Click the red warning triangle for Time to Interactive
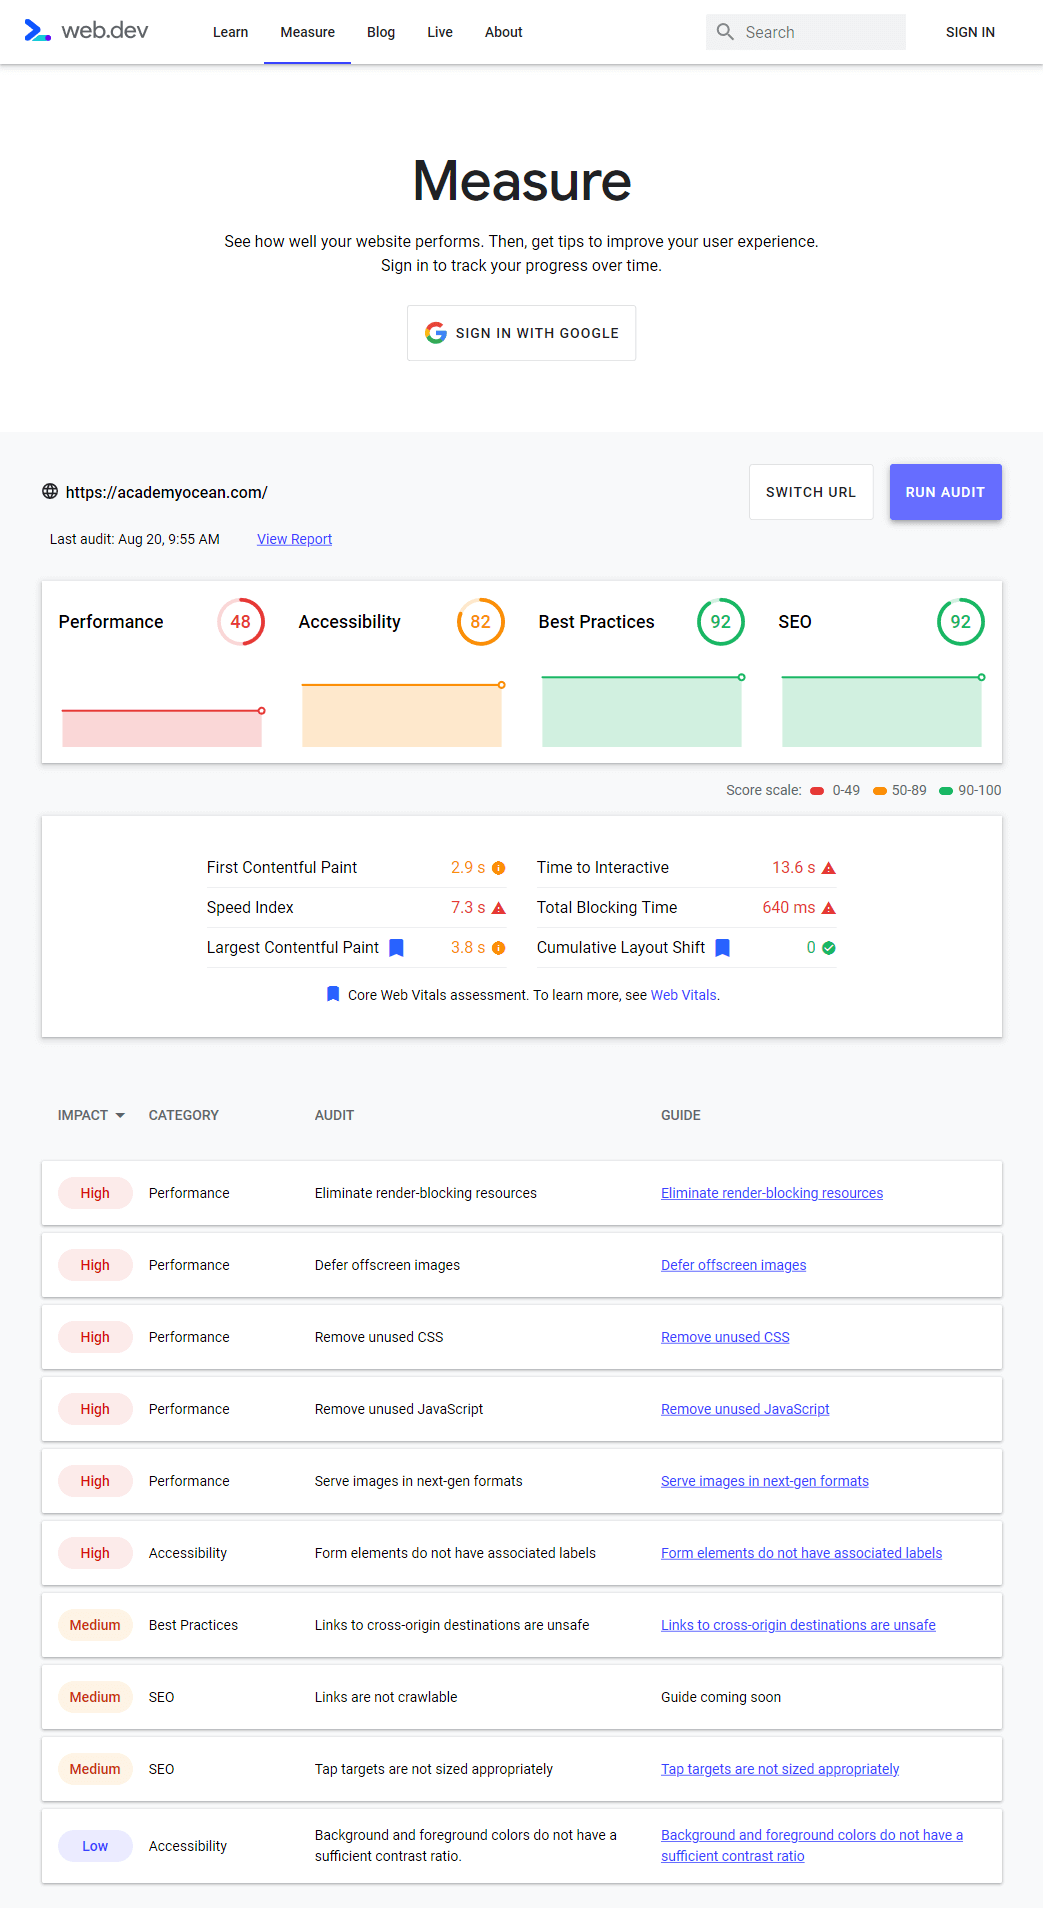 [x=828, y=868]
